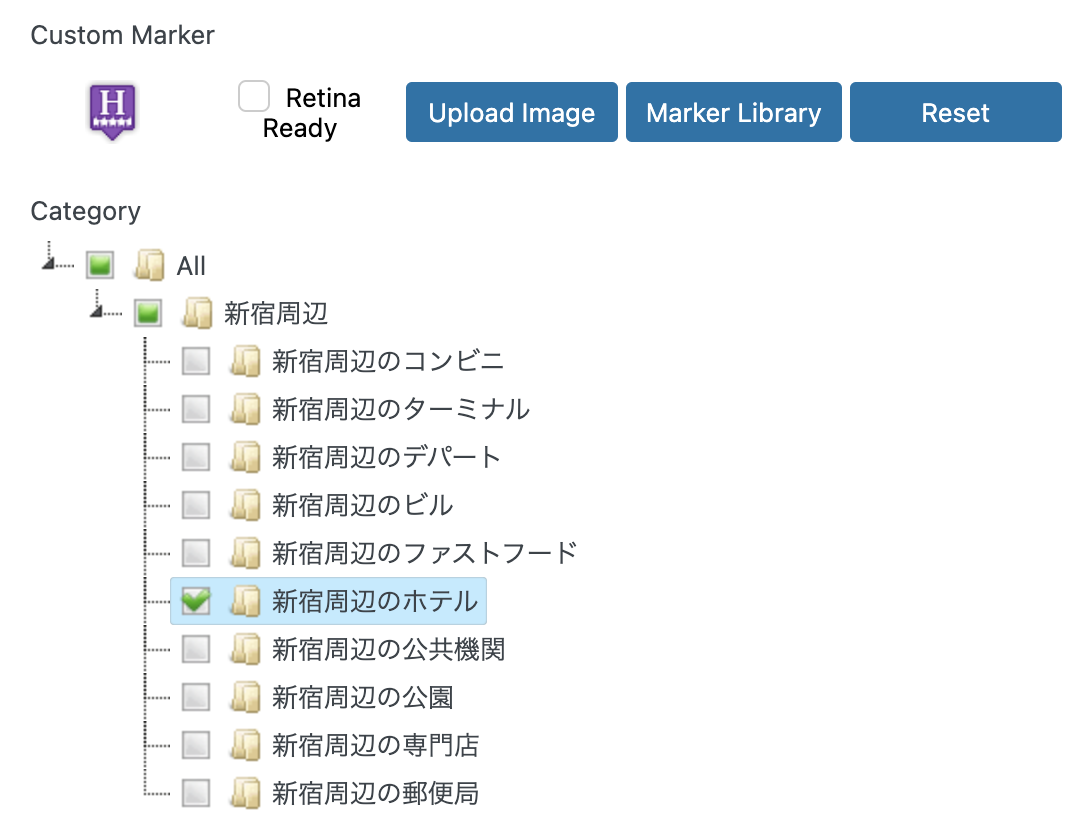Open the Marker Library
Viewport: 1080px width, 840px height.
click(x=734, y=112)
